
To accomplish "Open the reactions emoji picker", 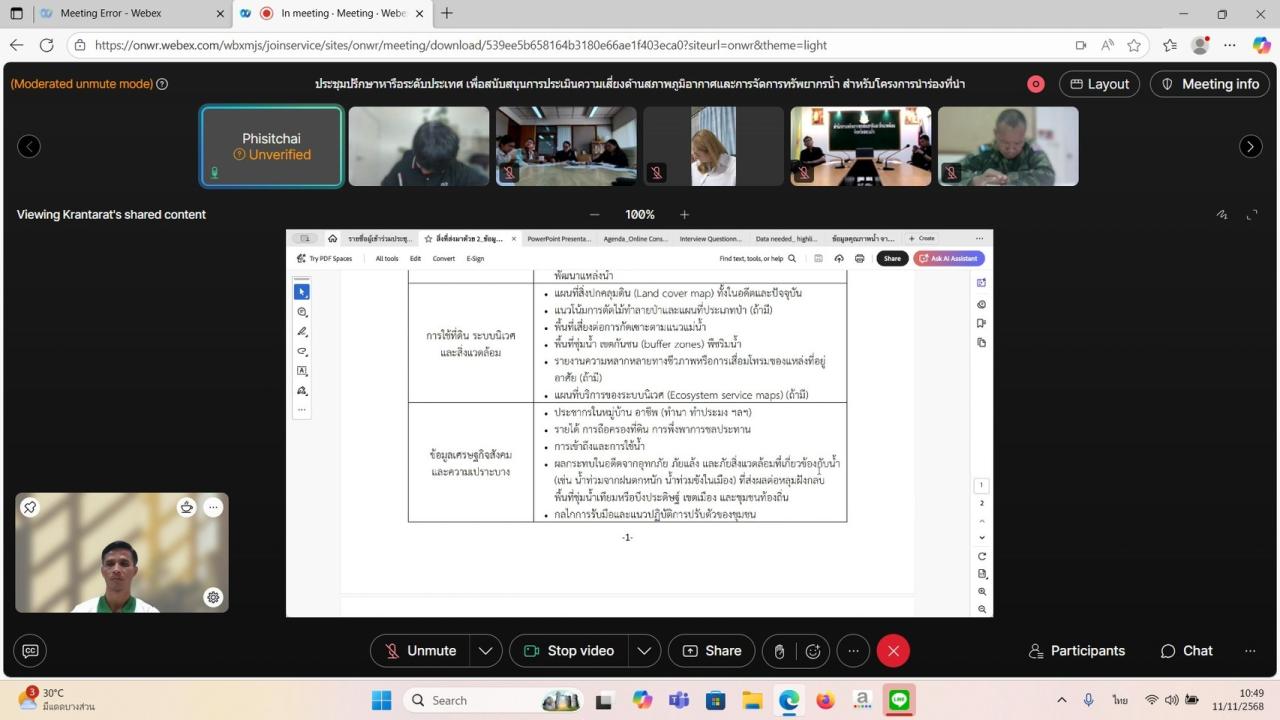I will click(813, 651).
